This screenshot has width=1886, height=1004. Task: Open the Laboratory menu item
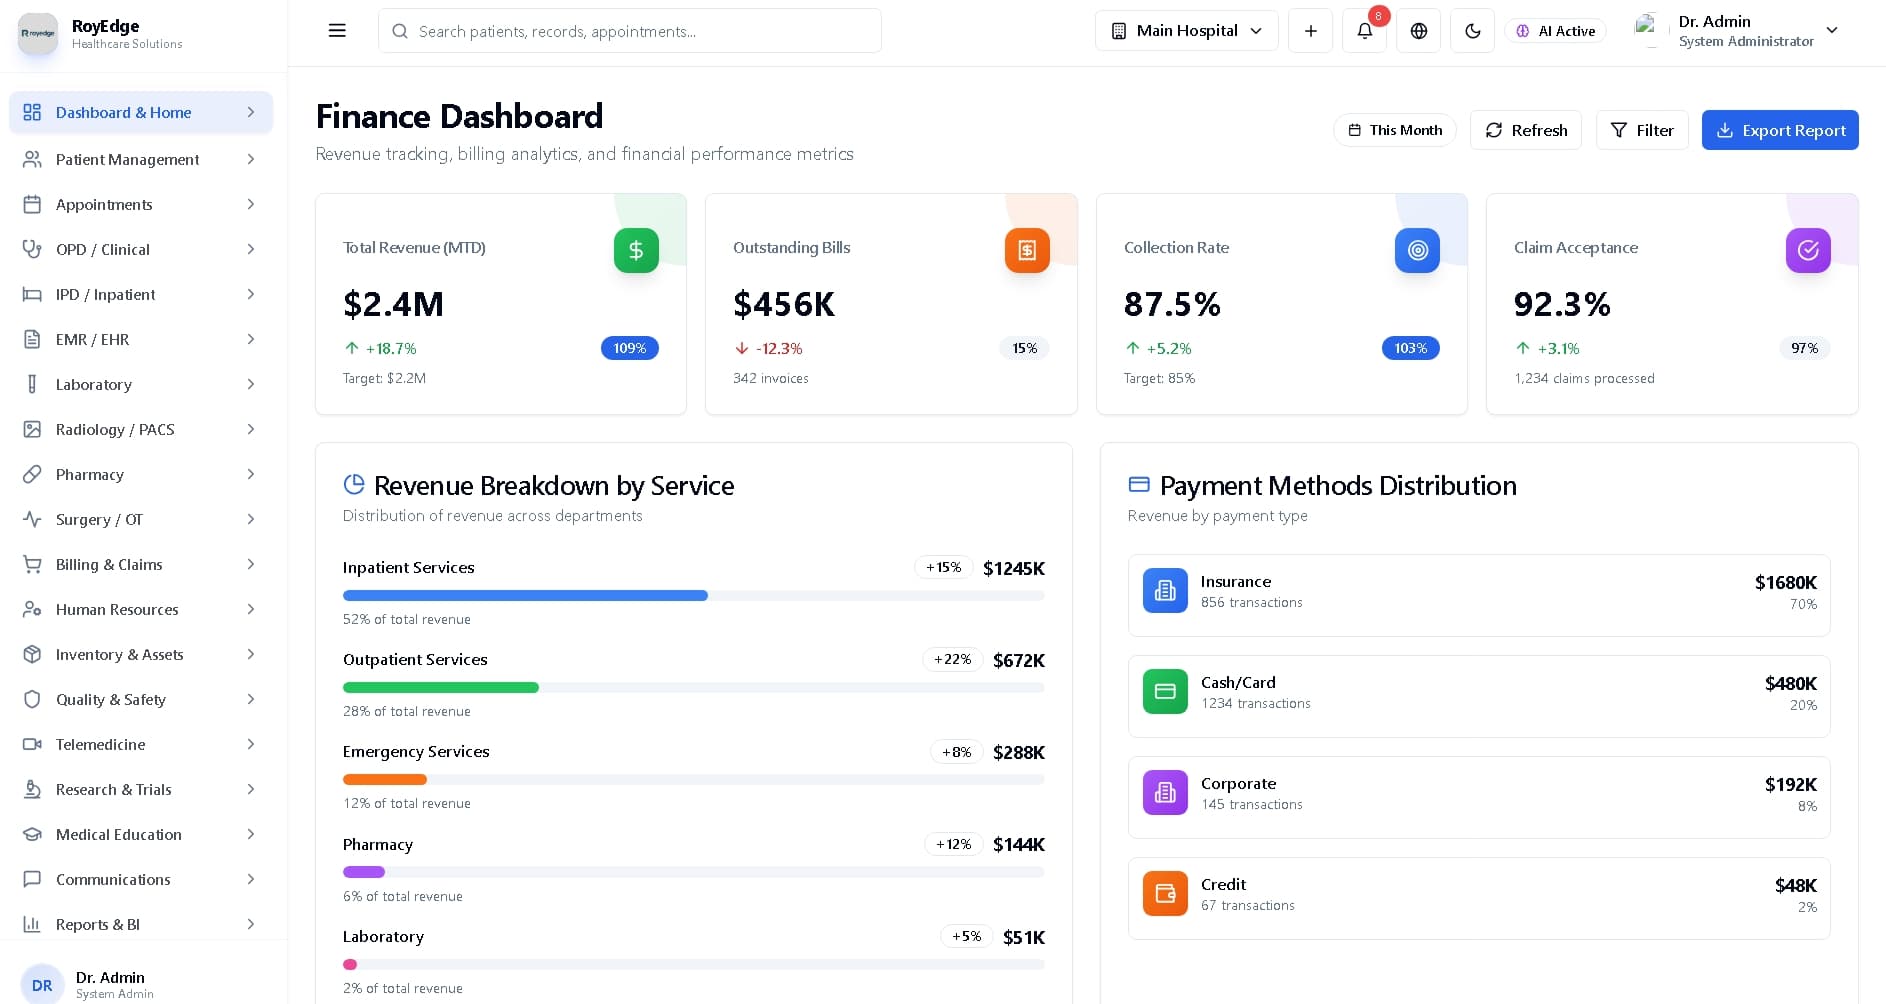141,384
